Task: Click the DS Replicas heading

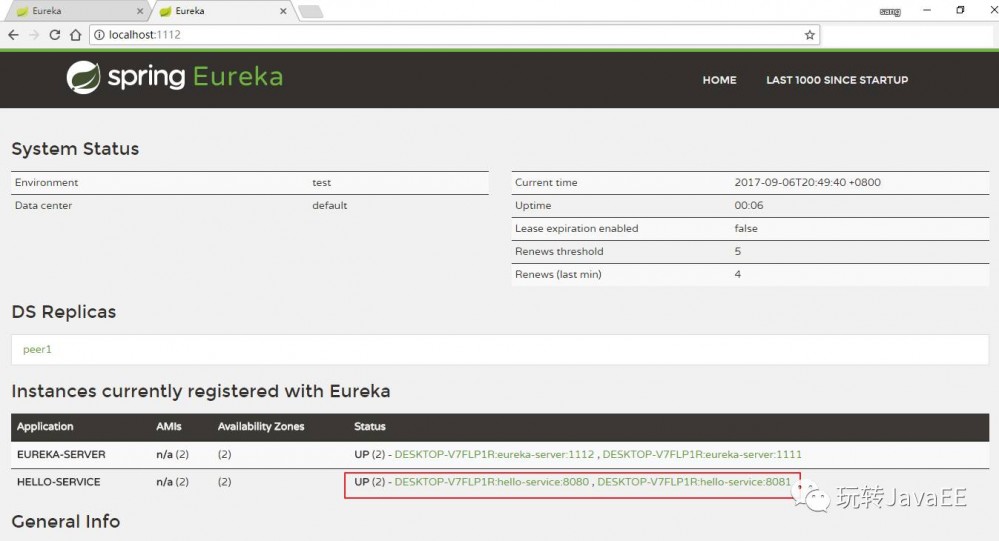Action: pyautogui.click(x=64, y=312)
